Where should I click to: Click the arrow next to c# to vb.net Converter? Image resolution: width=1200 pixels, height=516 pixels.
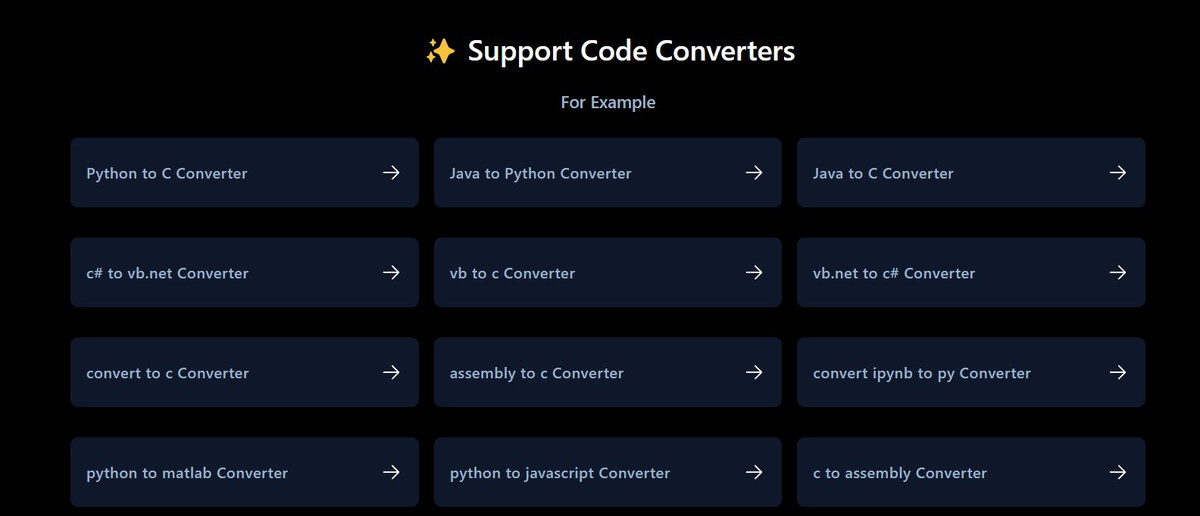pos(391,273)
